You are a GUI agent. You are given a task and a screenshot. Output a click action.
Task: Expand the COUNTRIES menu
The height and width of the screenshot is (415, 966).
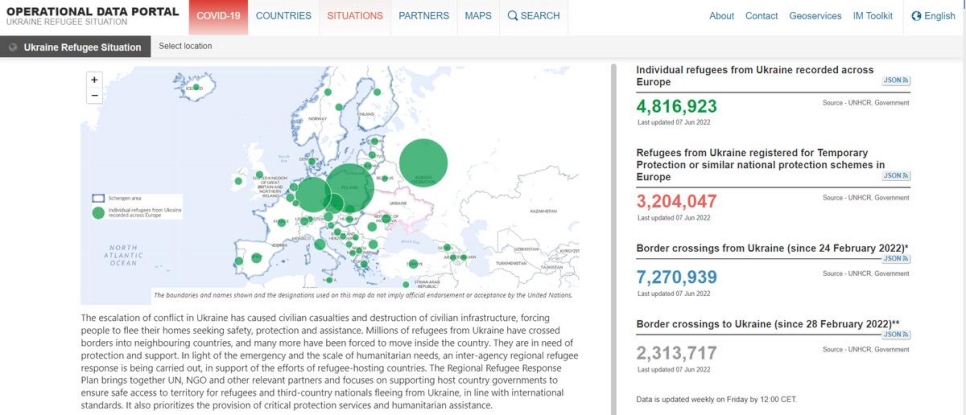(x=283, y=16)
